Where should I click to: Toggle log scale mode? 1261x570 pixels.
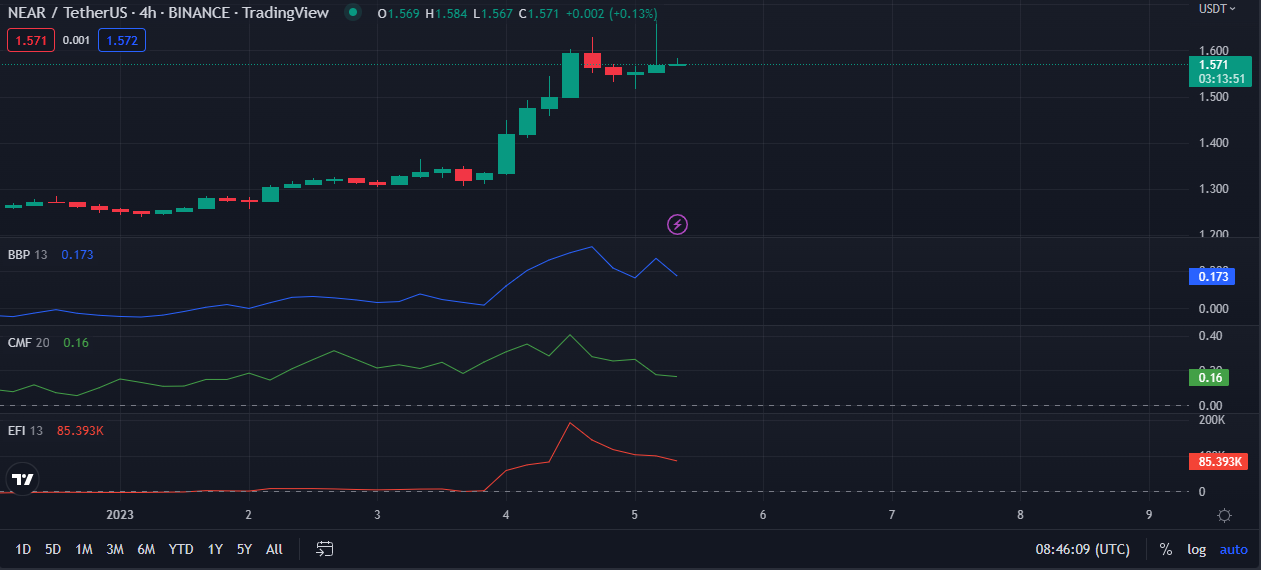click(1196, 549)
